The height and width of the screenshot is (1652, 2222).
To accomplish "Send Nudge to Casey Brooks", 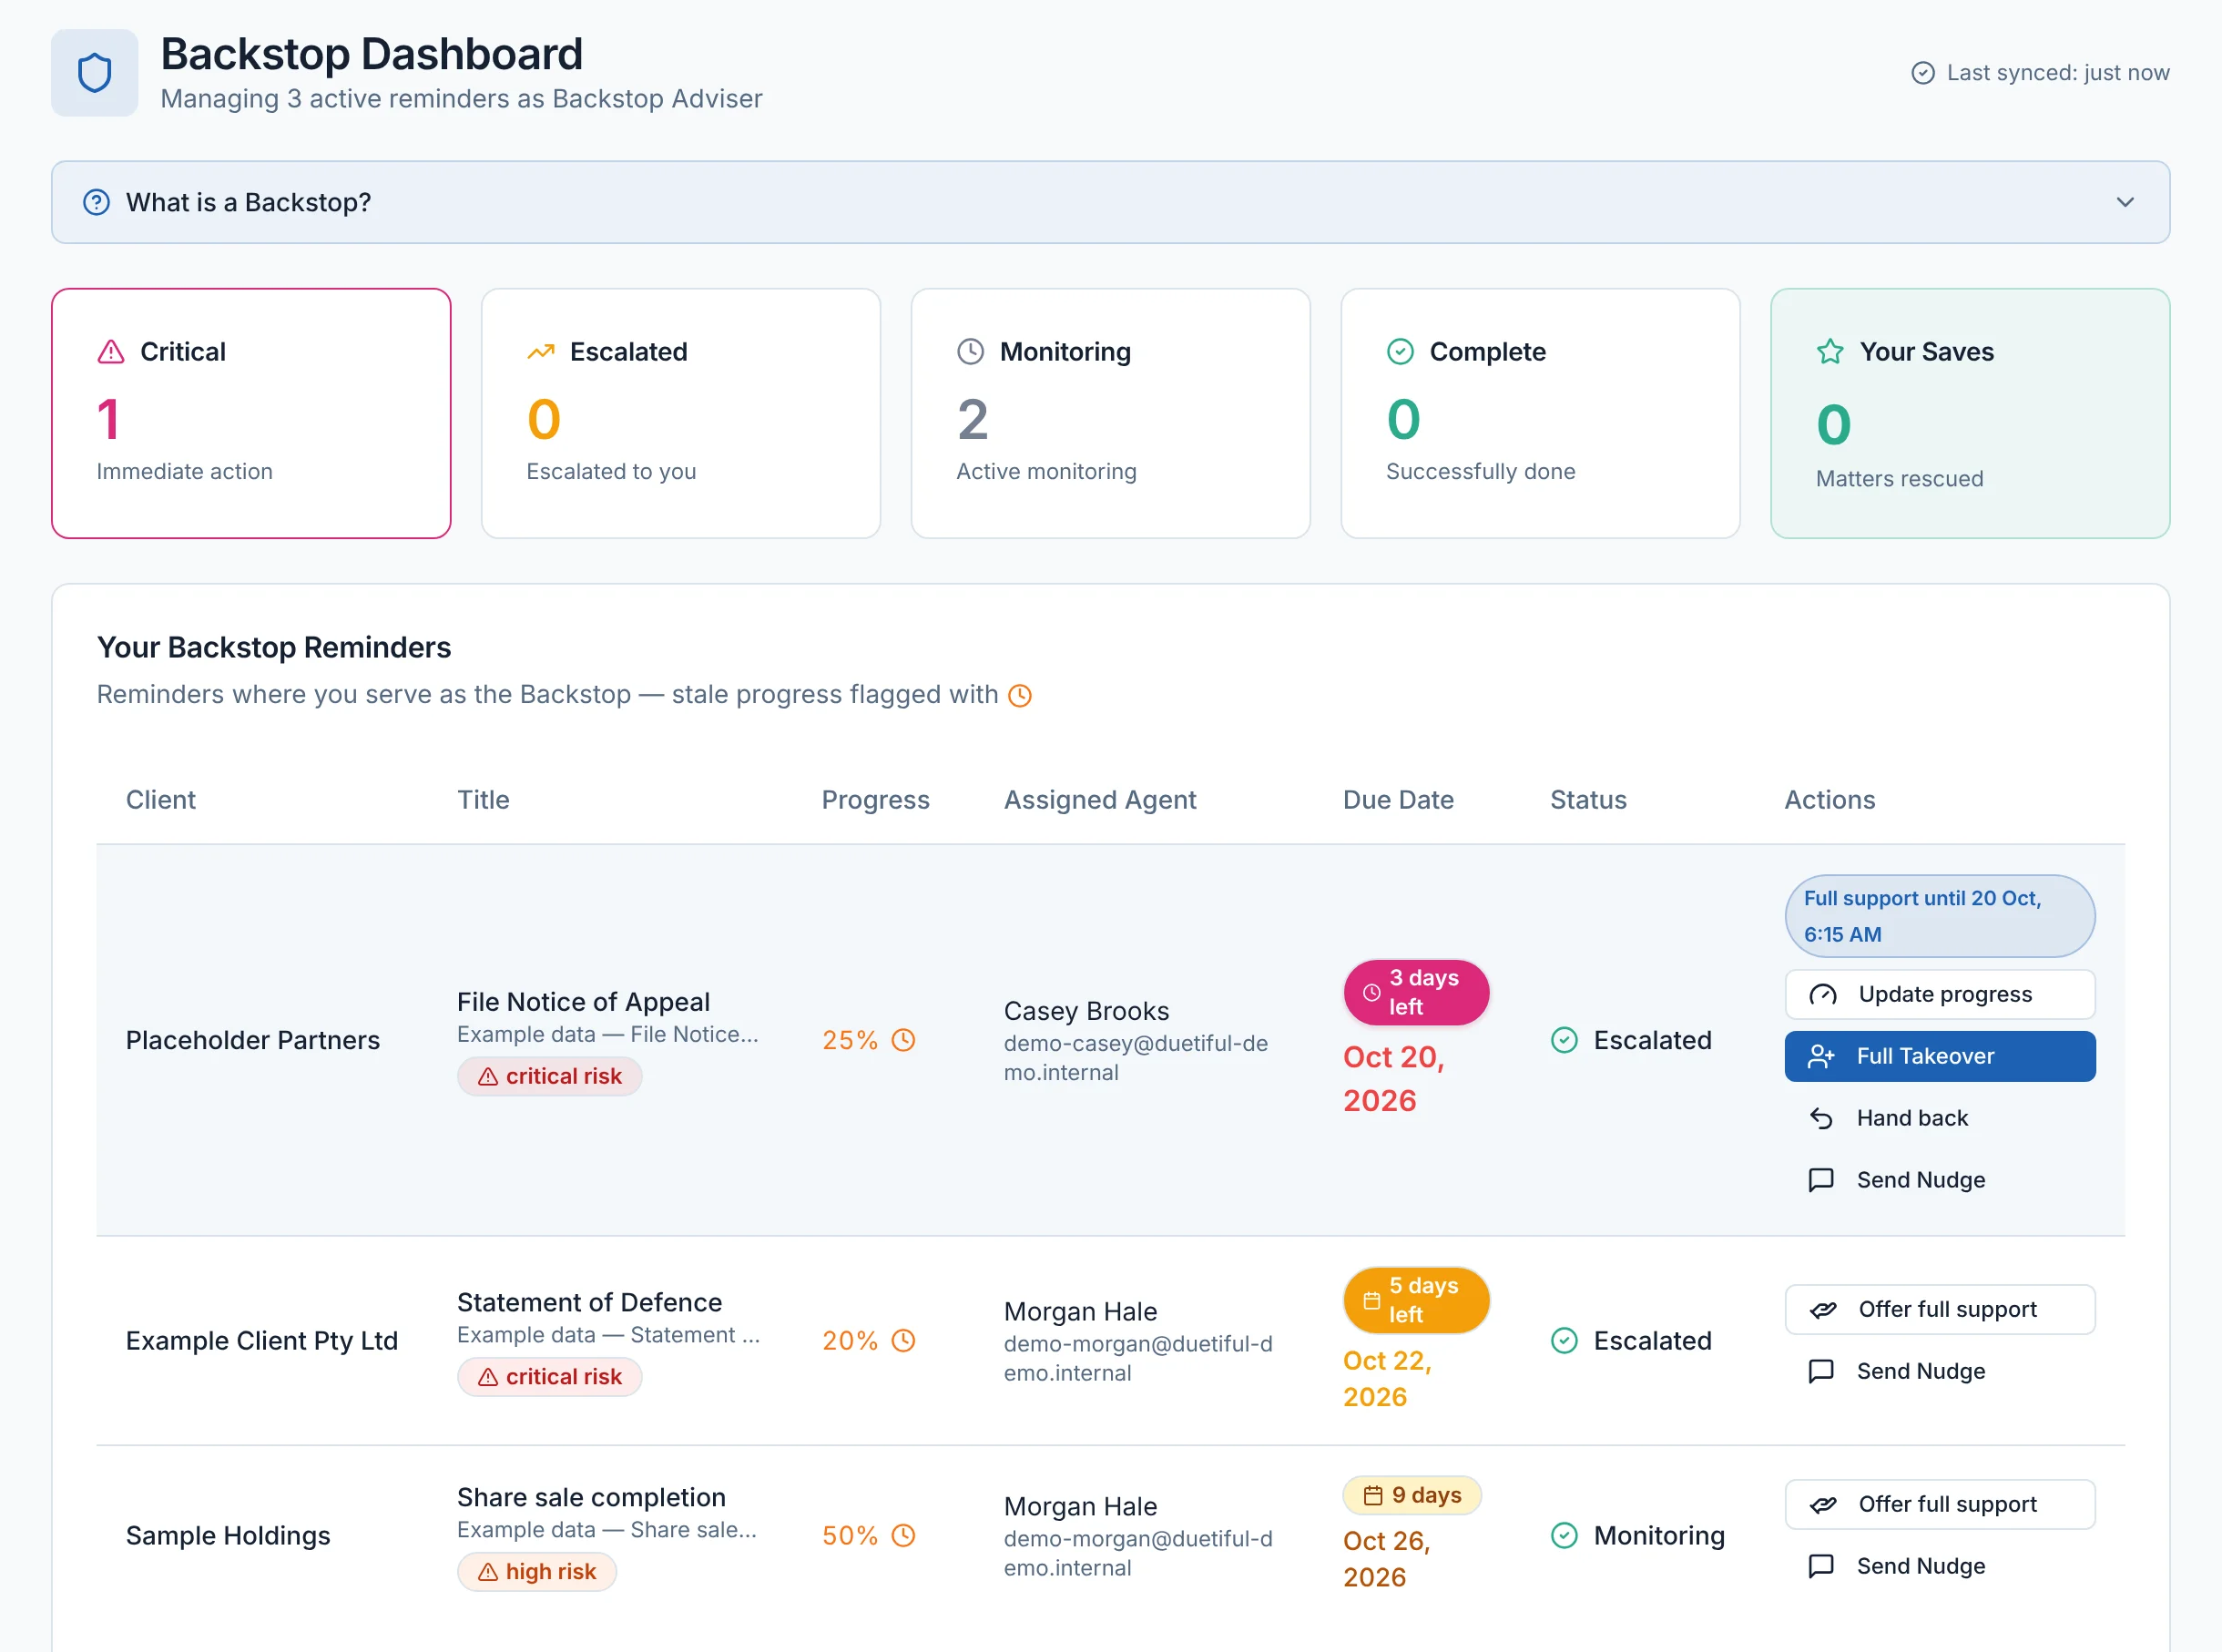I will [1940, 1180].
